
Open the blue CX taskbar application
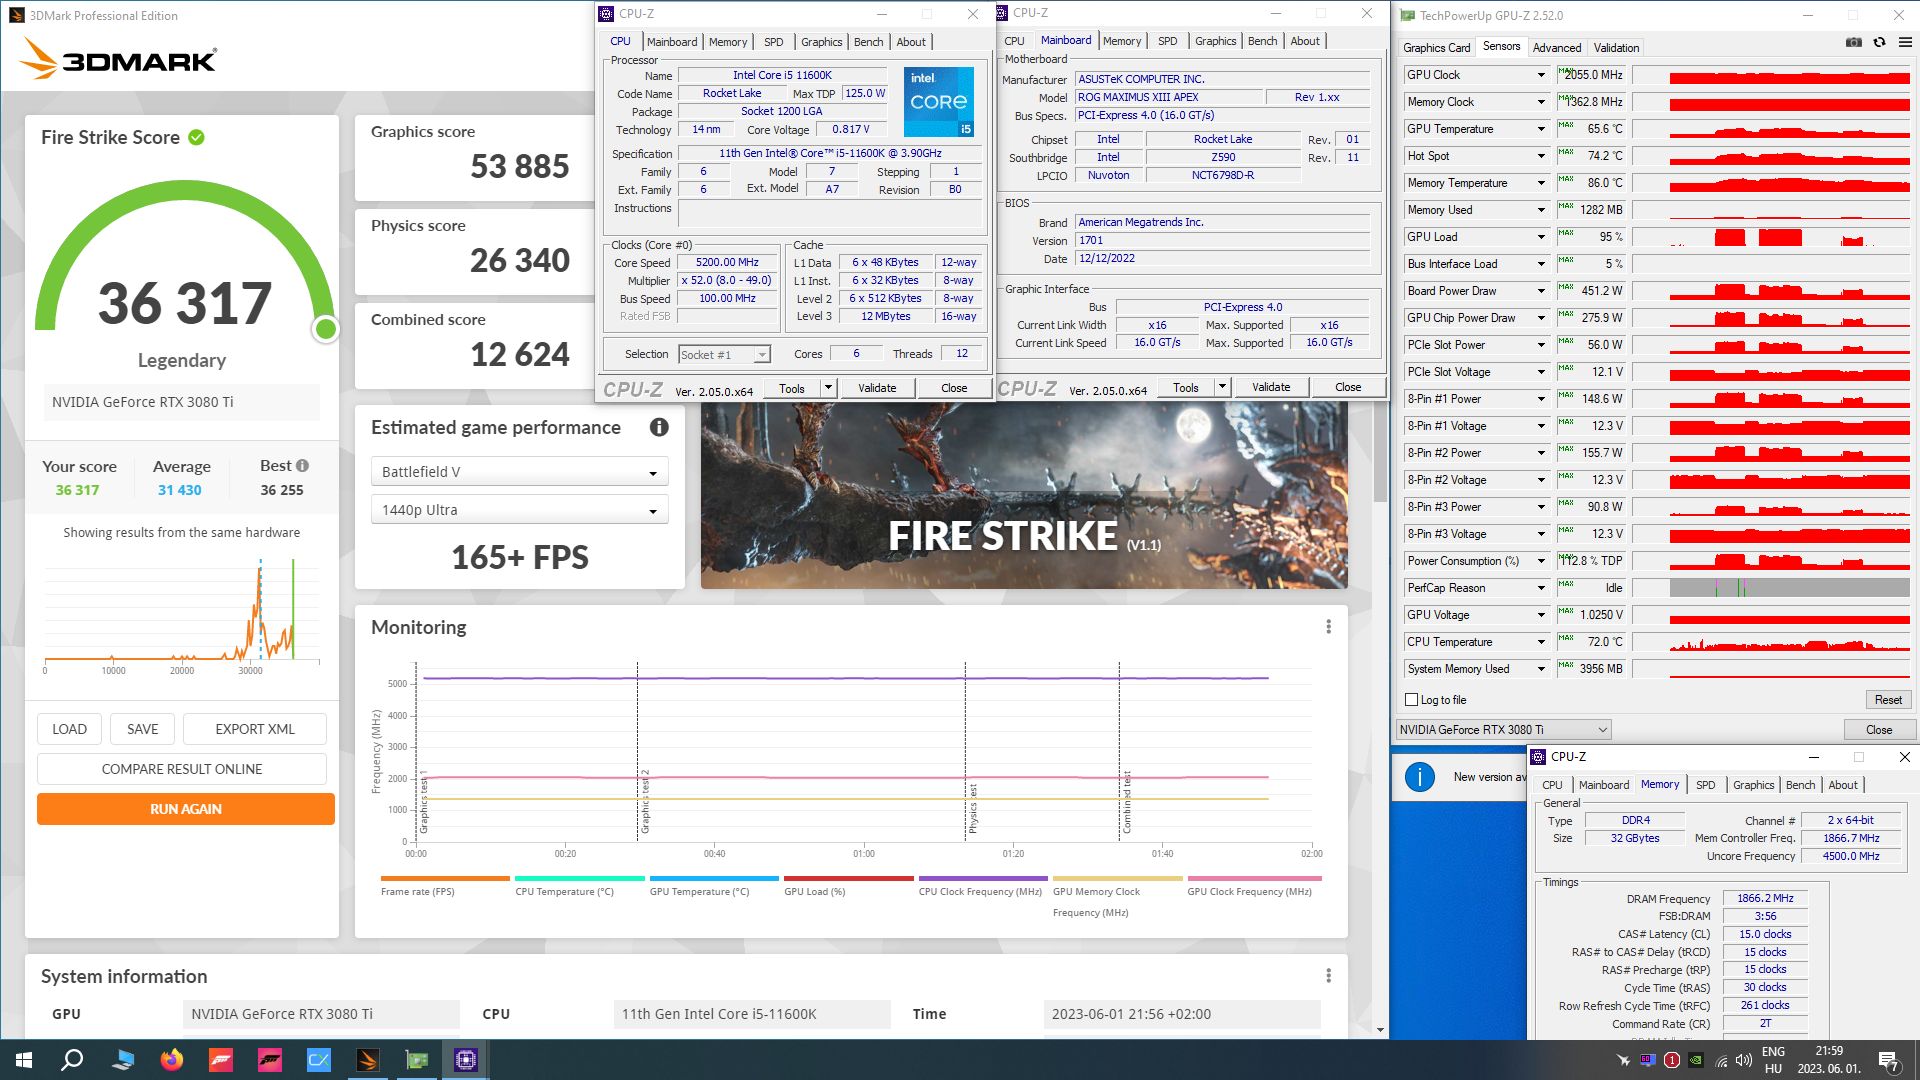click(x=318, y=1060)
